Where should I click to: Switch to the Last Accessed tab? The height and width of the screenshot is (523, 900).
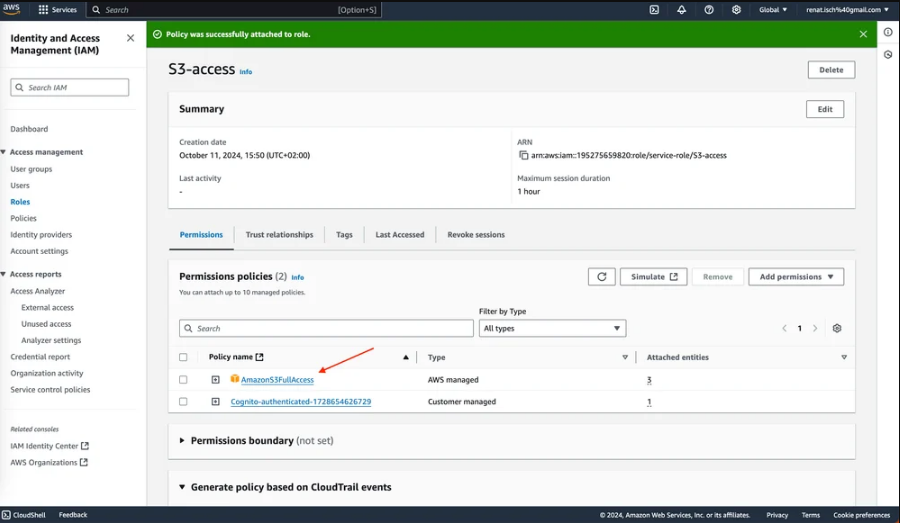coord(400,235)
